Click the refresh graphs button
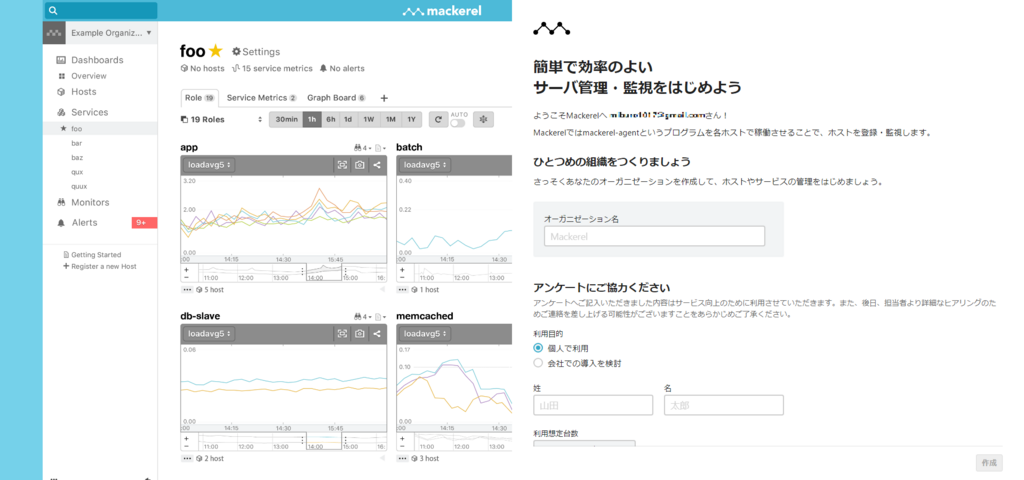The width and height of the screenshot is (1024, 480). (x=438, y=120)
